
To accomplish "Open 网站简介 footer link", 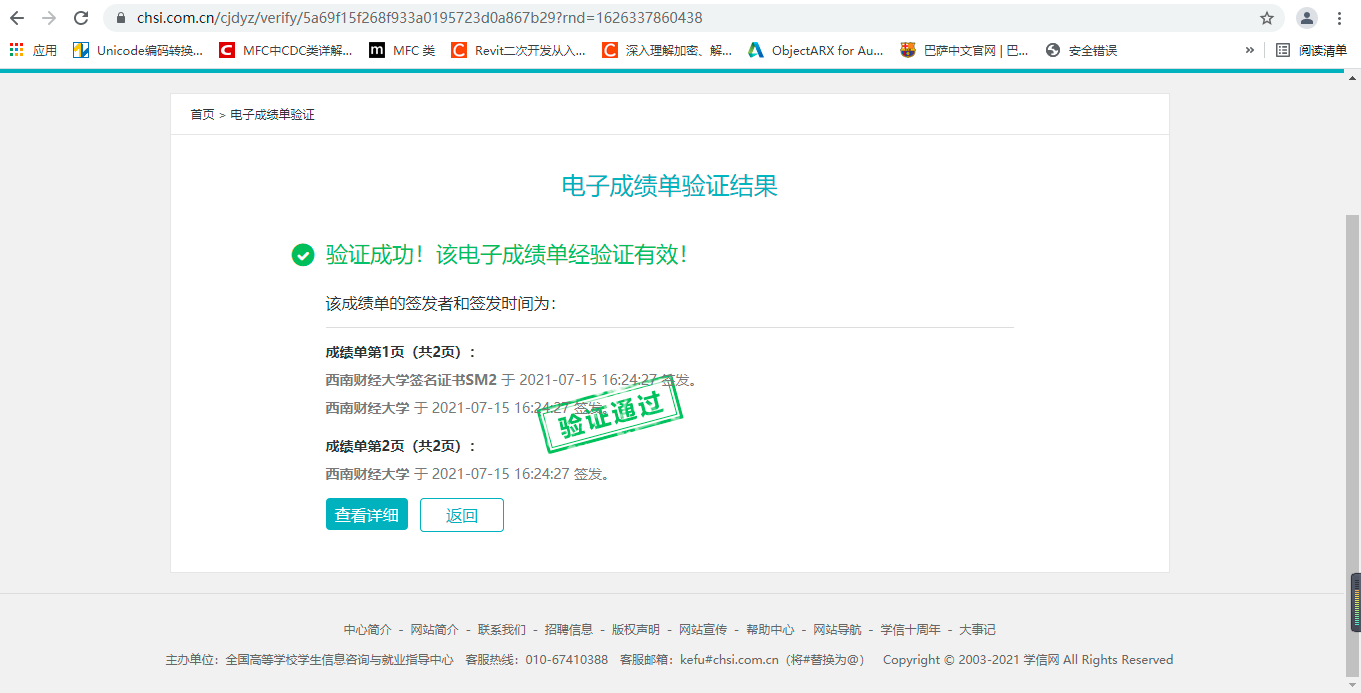I will pos(435,630).
